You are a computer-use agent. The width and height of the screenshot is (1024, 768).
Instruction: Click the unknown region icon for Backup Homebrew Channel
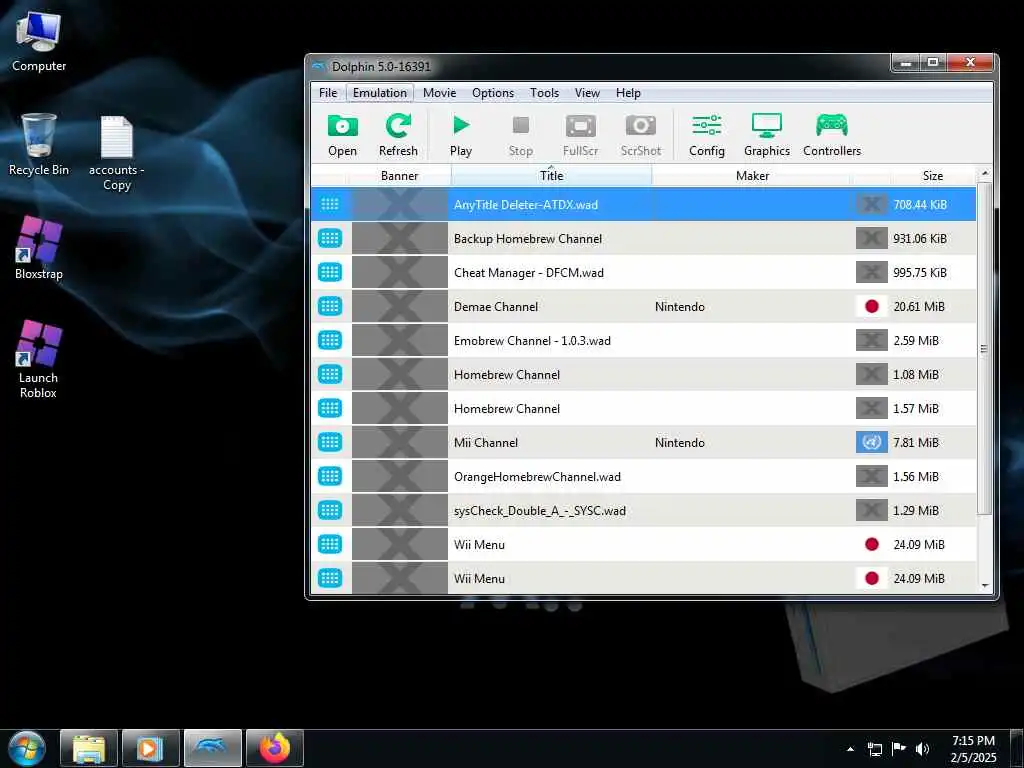[871, 238]
